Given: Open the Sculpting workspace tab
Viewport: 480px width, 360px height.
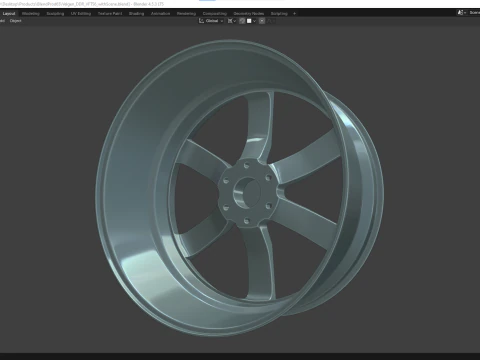Looking at the screenshot, I should [x=55, y=14].
